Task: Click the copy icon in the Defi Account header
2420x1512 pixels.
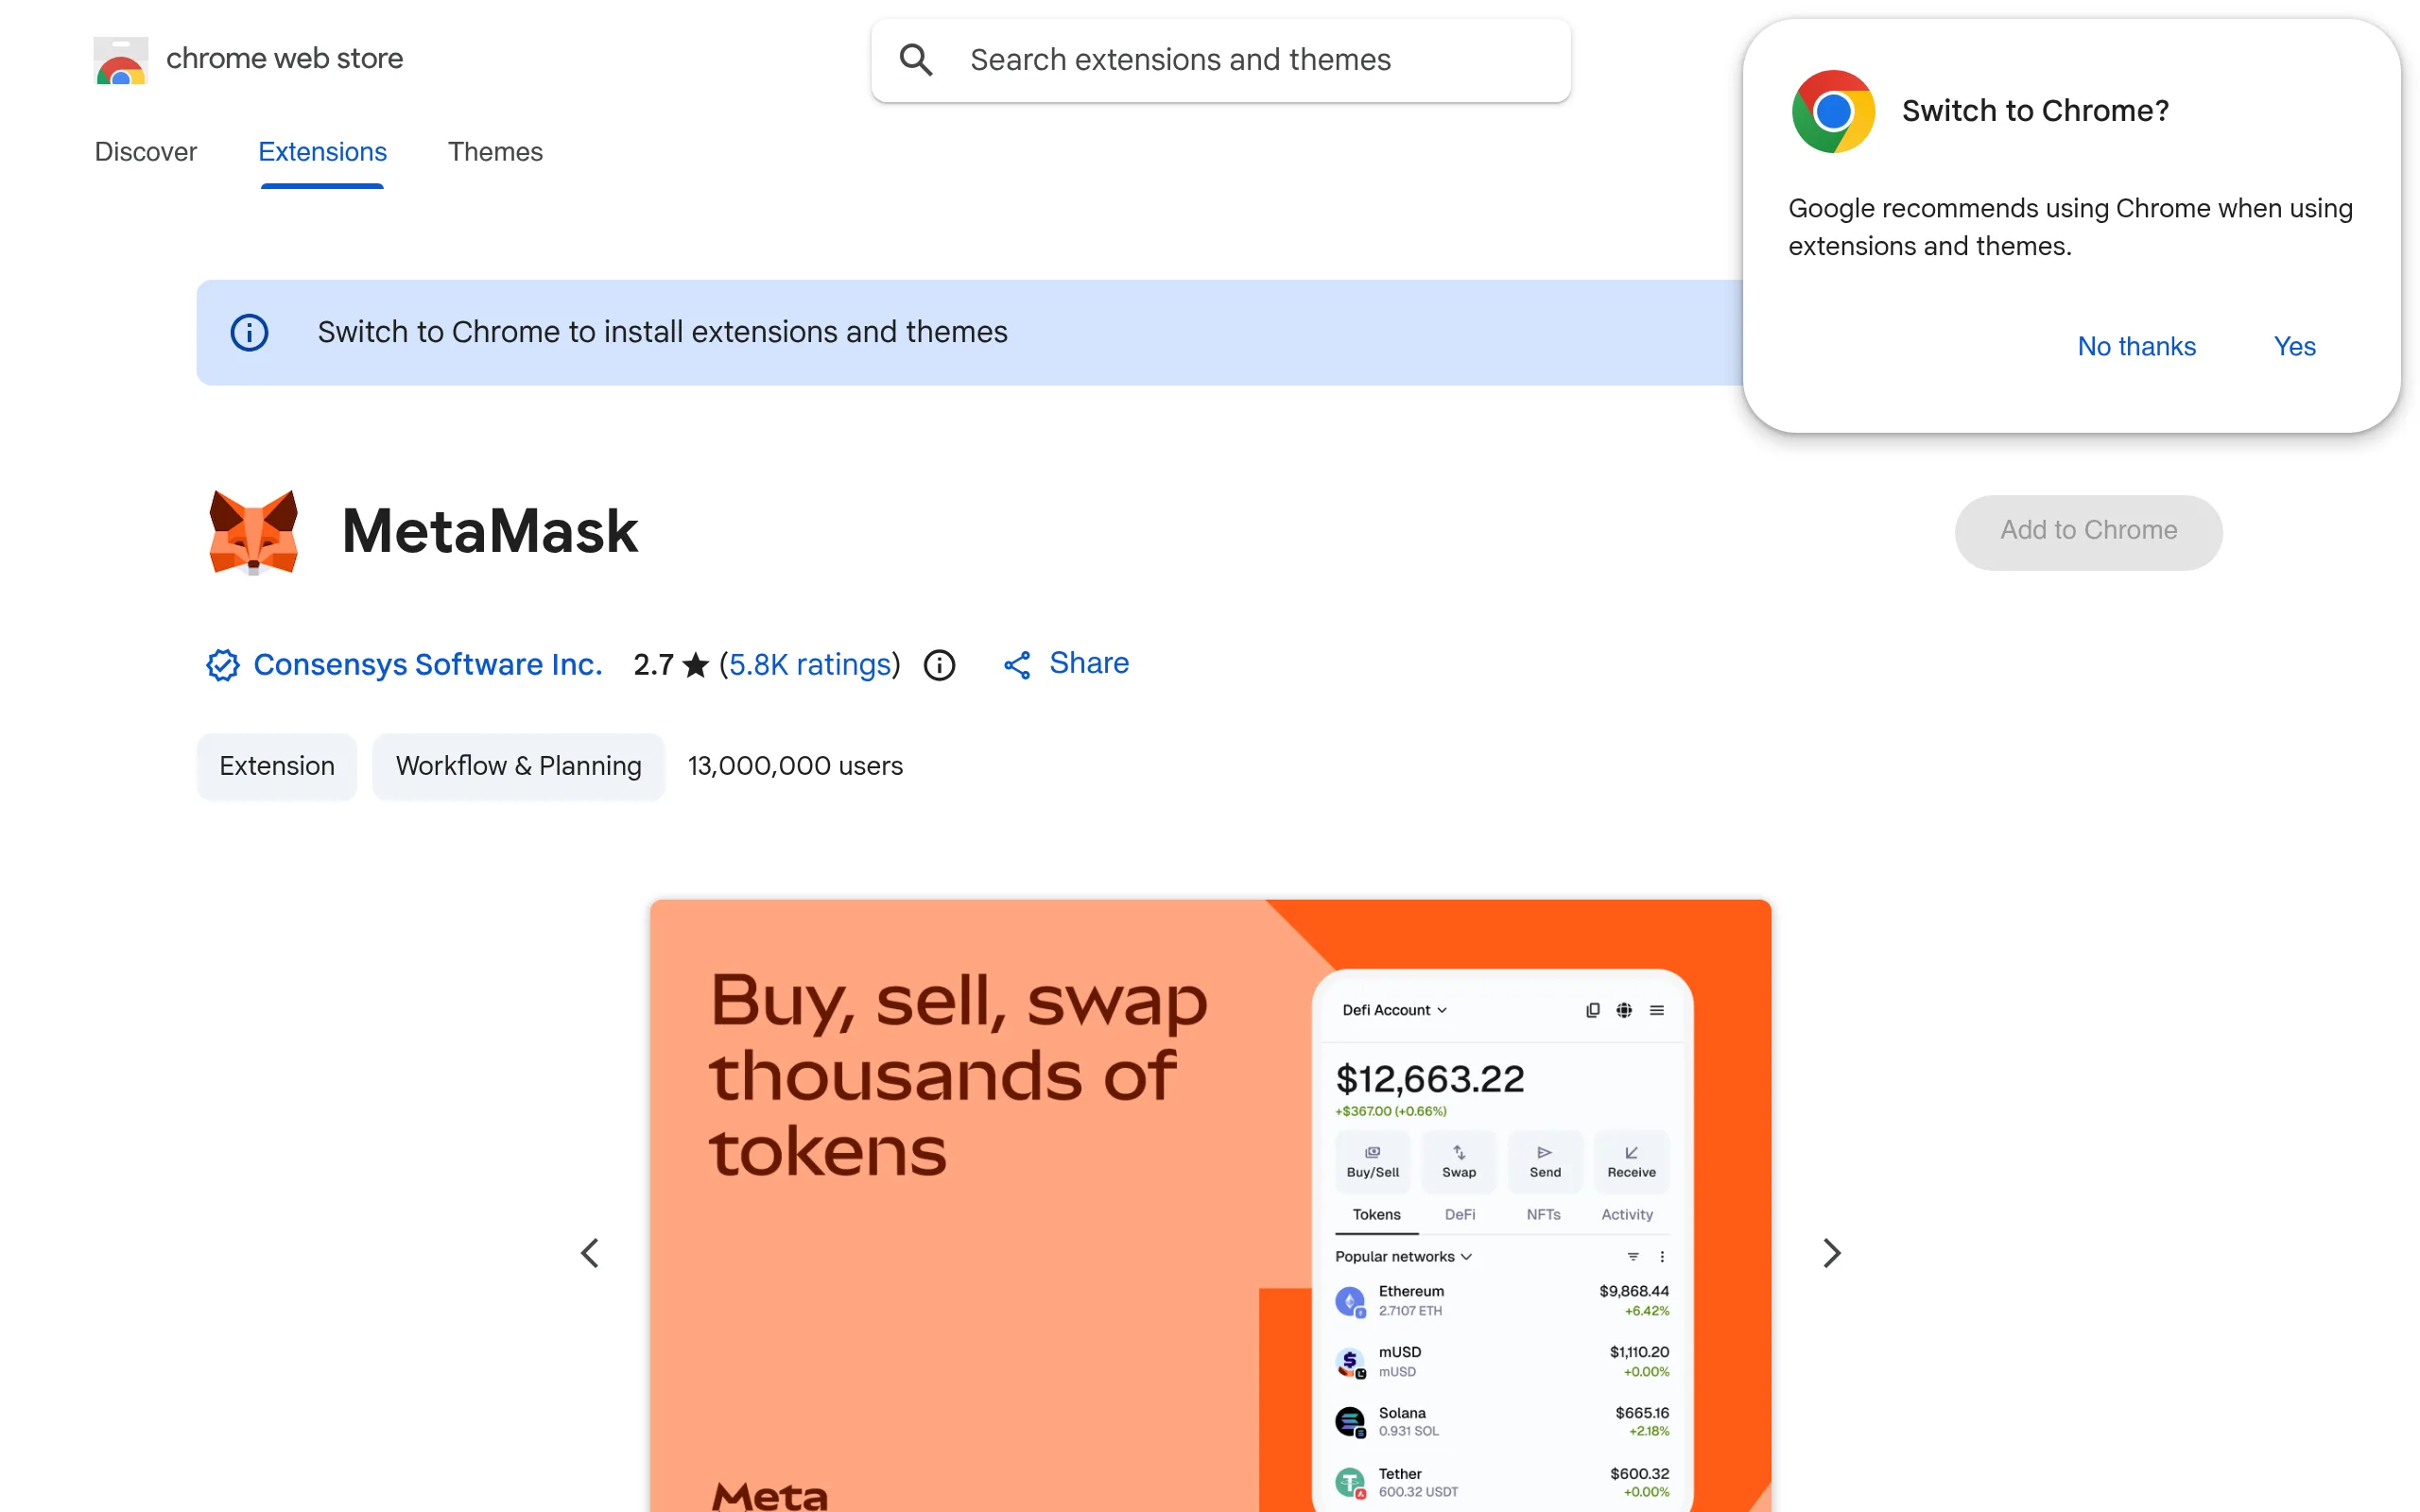Action: [x=1592, y=1010]
